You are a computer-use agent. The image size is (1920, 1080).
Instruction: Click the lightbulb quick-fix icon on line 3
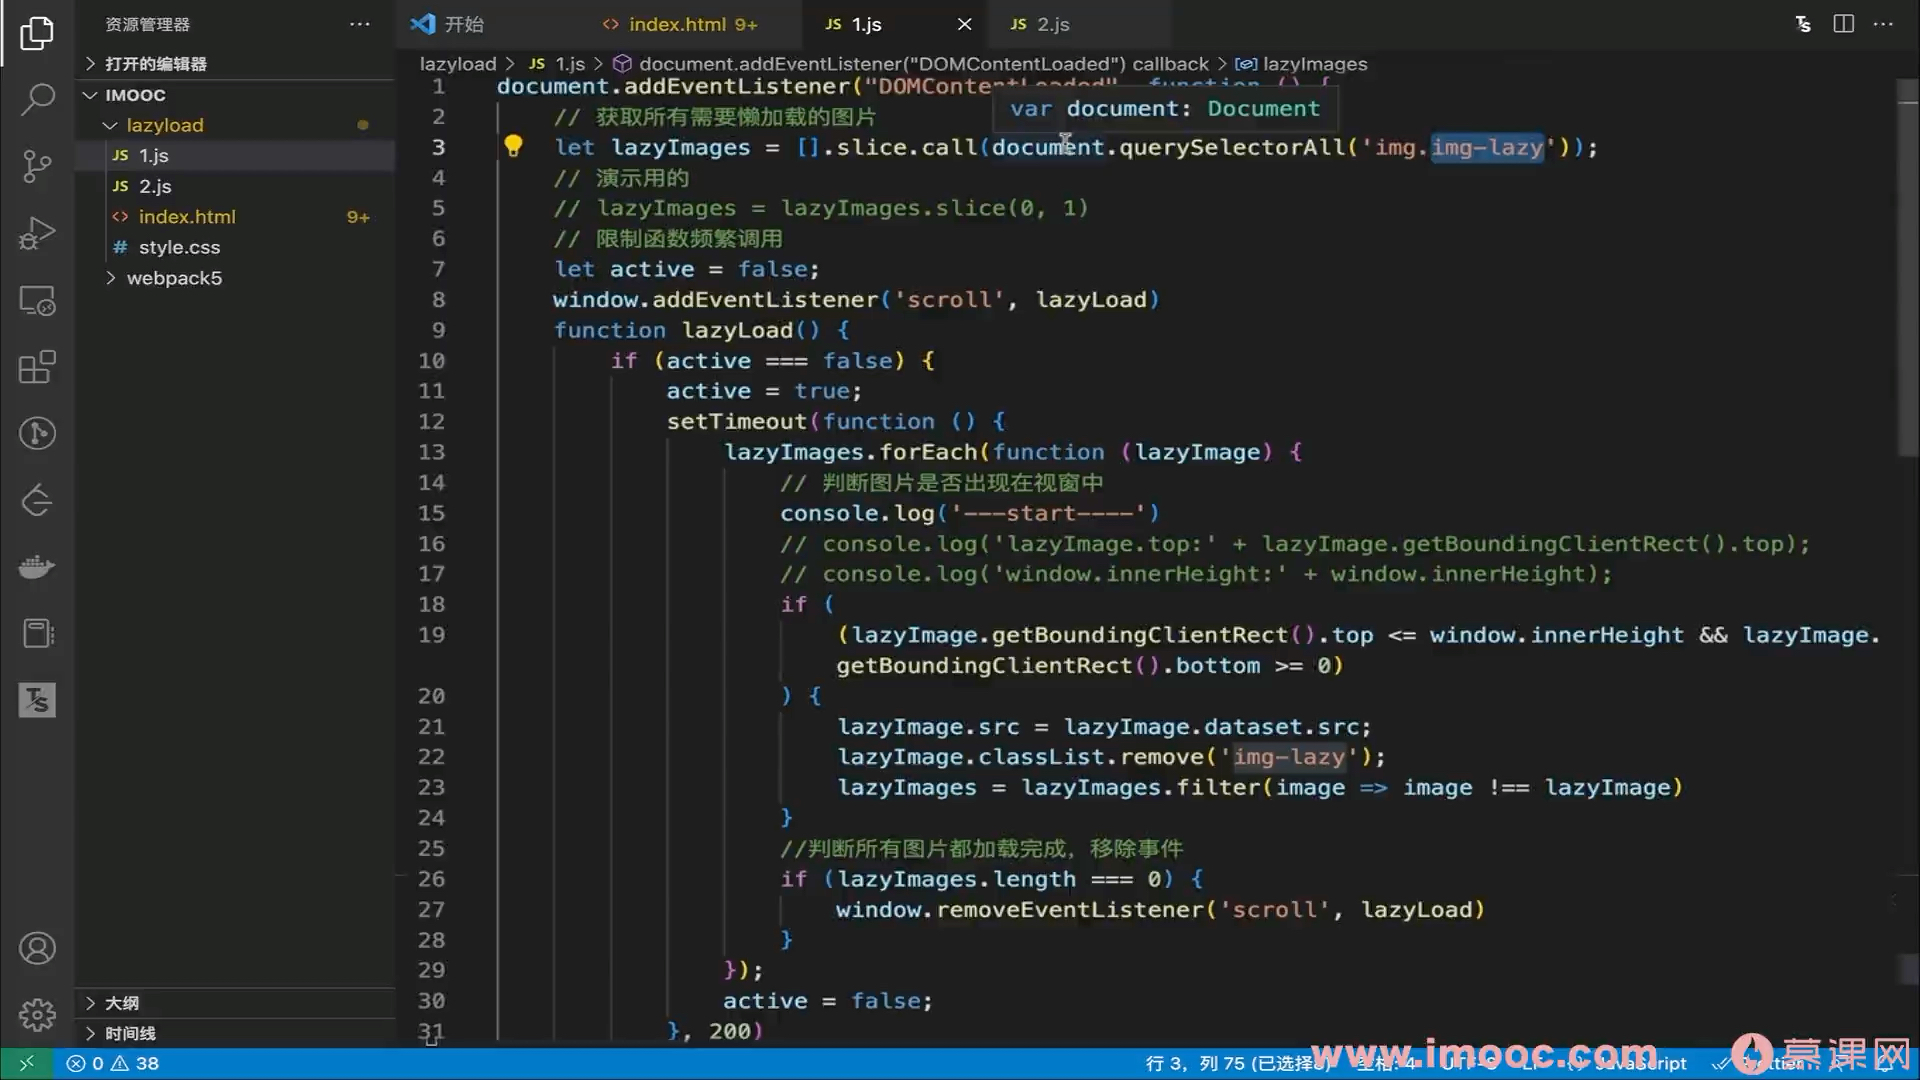pyautogui.click(x=513, y=146)
